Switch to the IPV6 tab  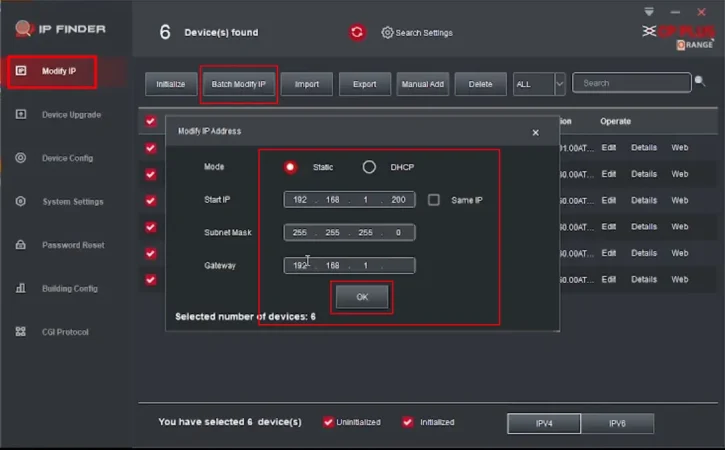[617, 423]
